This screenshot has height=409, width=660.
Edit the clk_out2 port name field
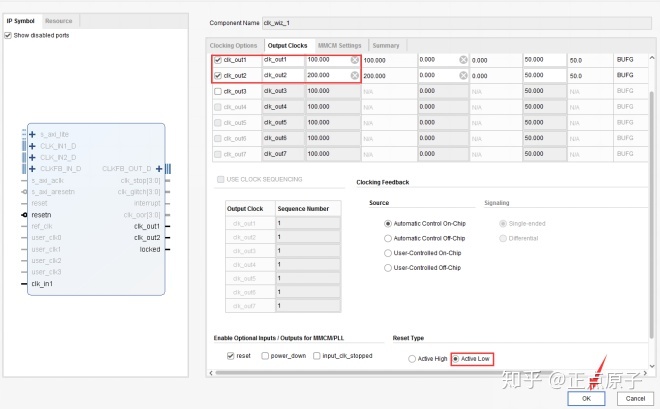click(283, 75)
